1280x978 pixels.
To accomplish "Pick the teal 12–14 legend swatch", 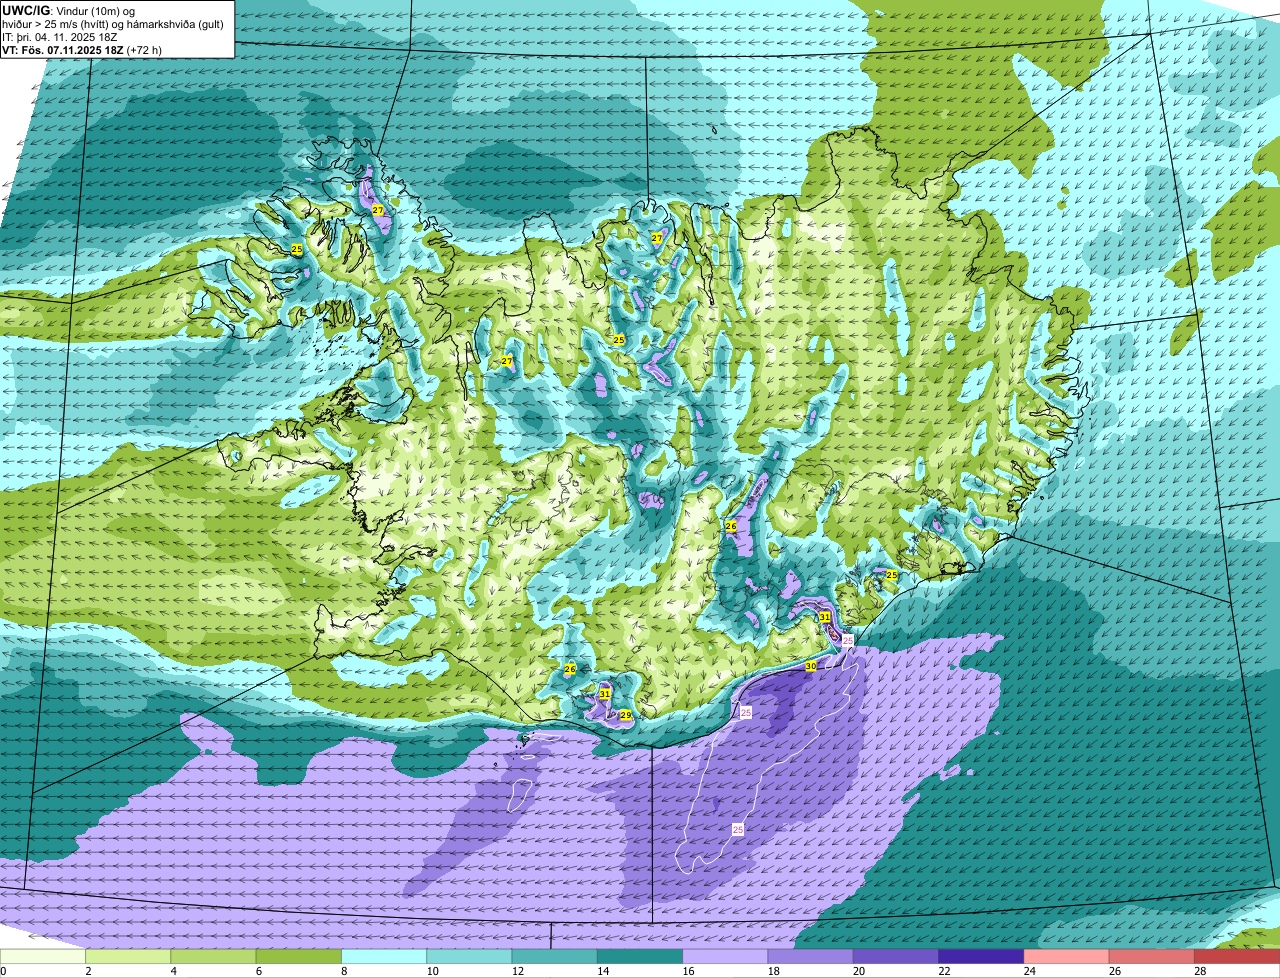I will point(555,957).
